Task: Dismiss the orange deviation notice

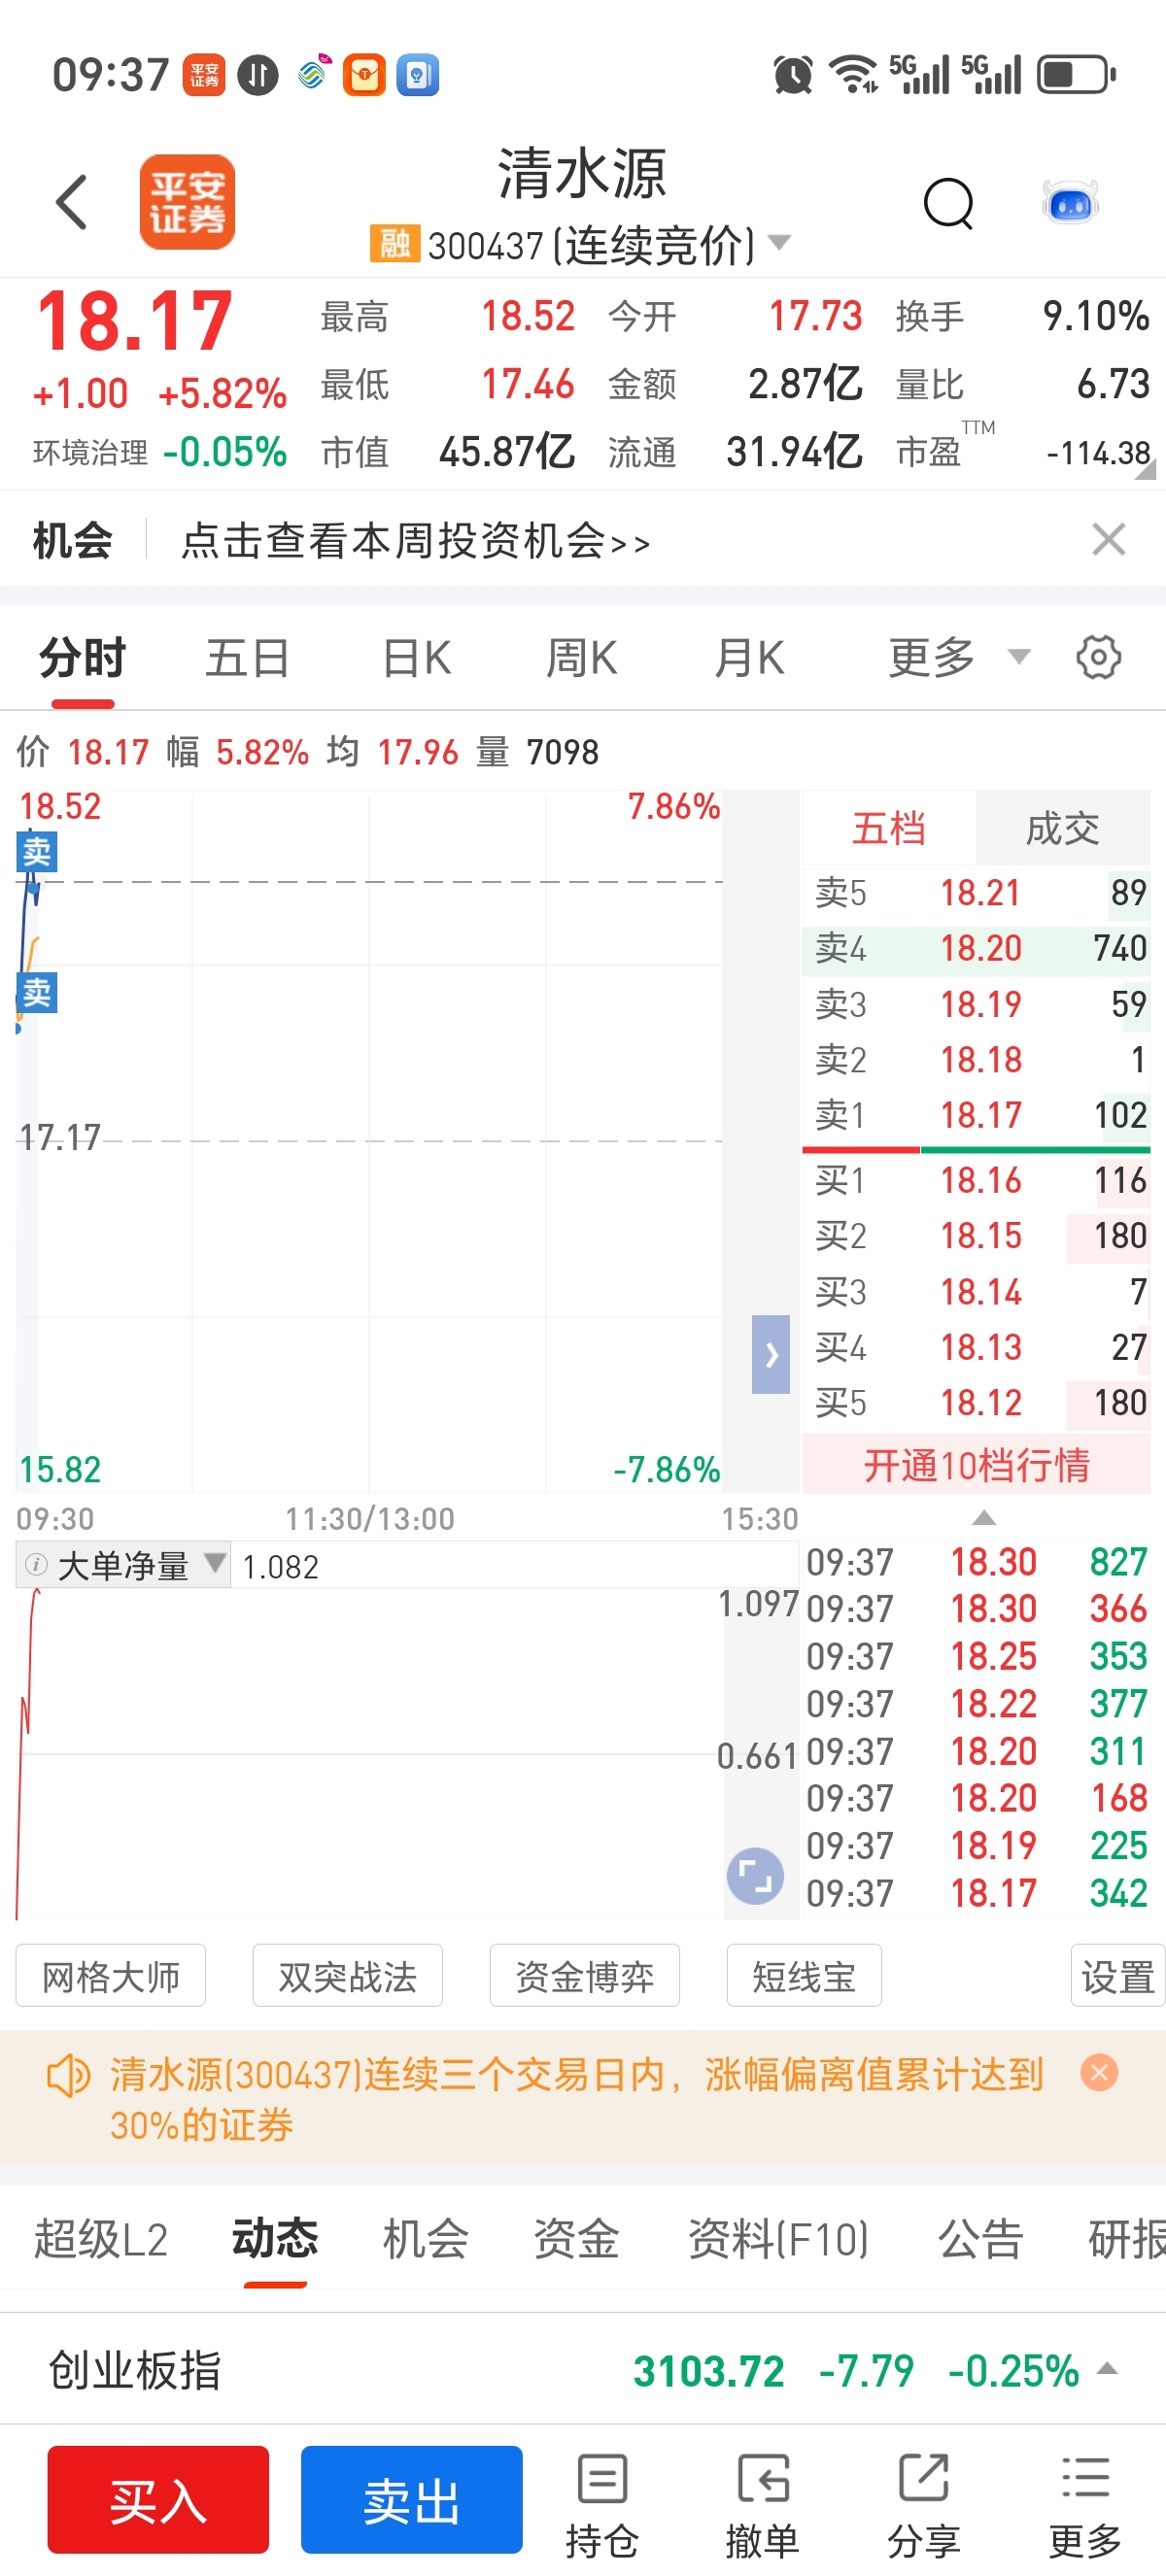Action: pos(1099,2072)
